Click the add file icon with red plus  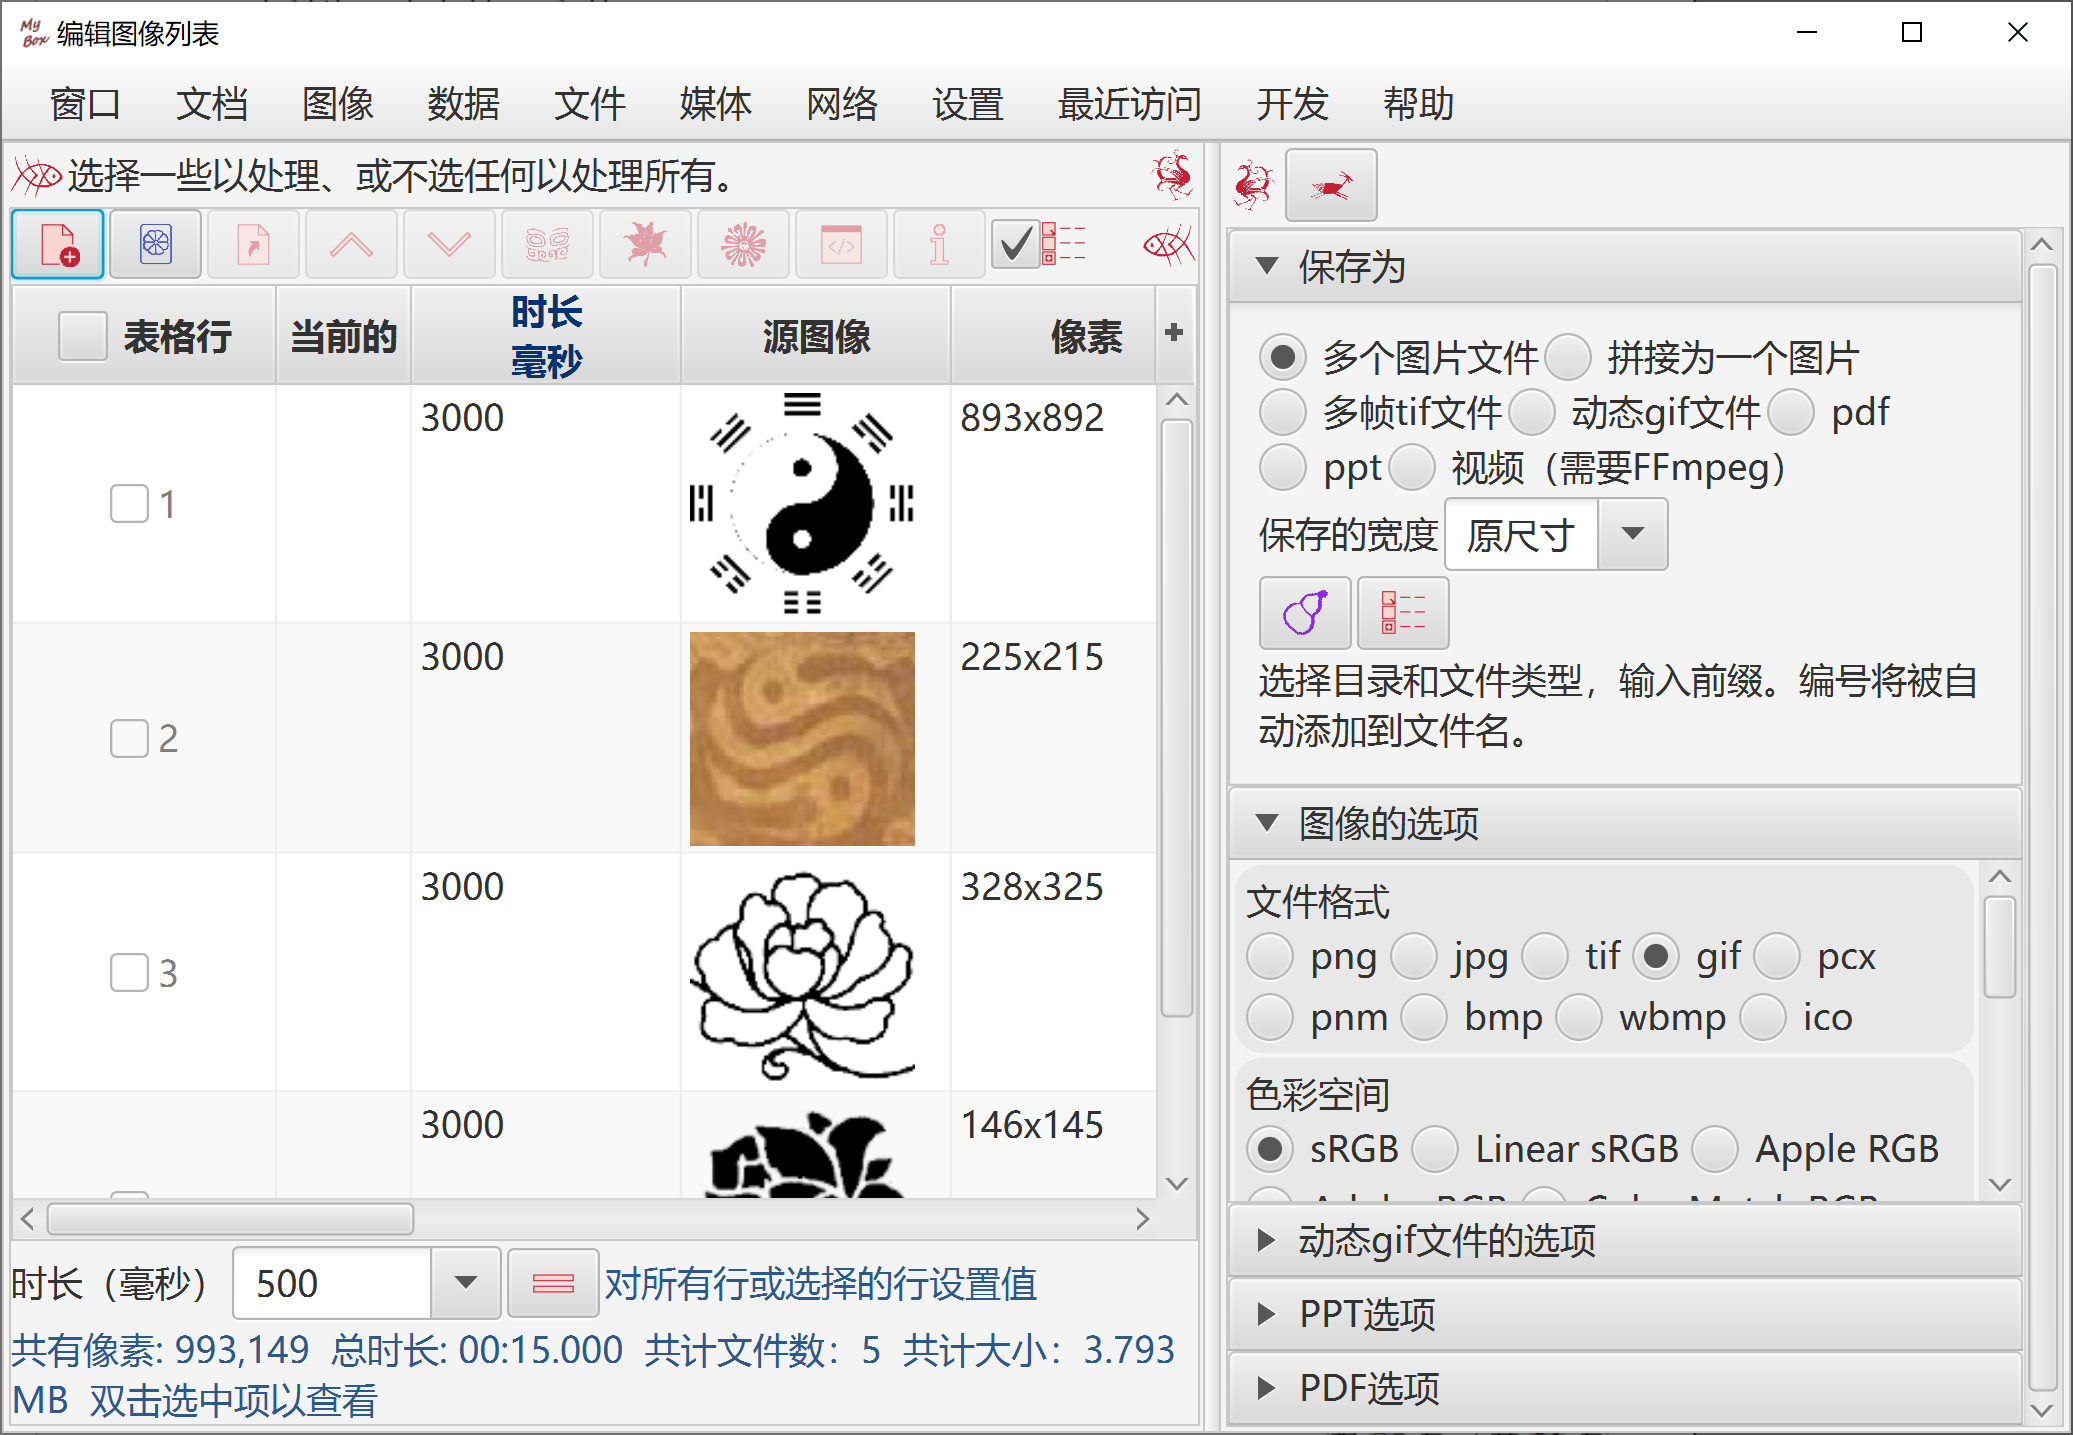click(58, 245)
